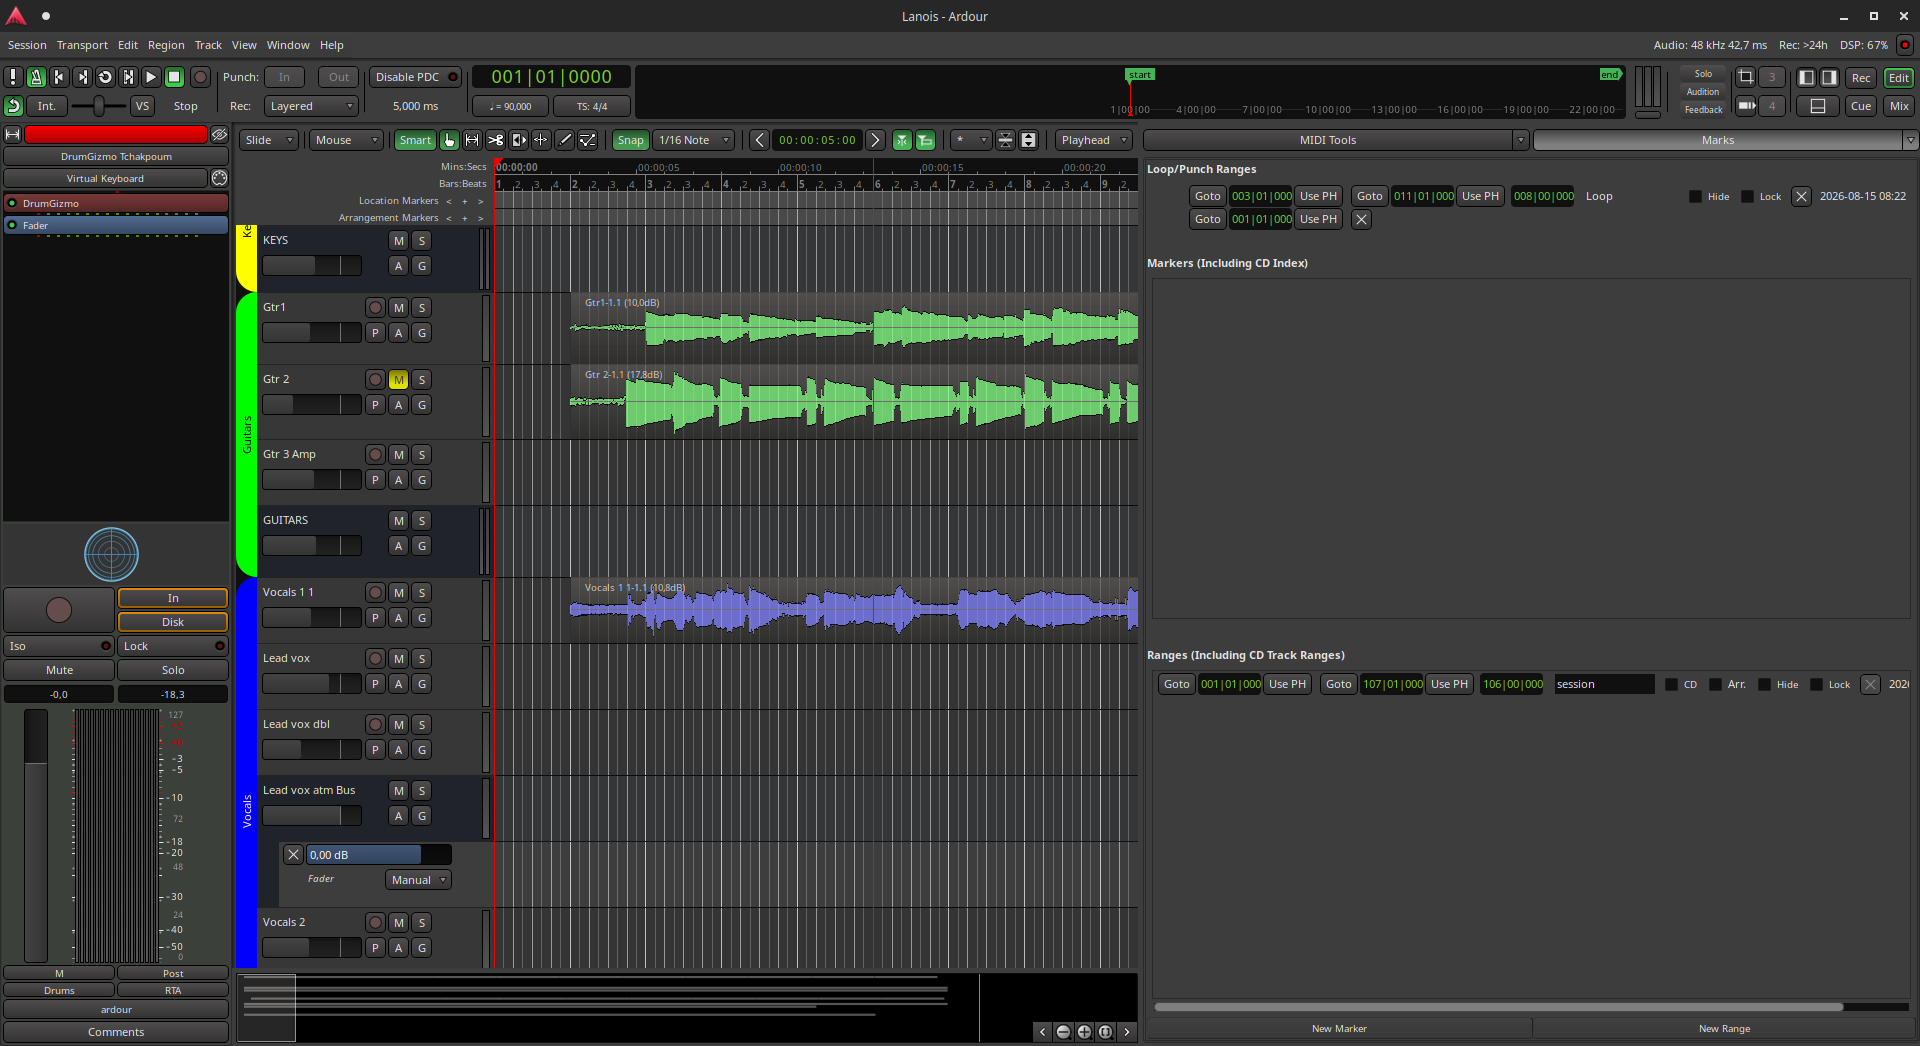Record-arm the Vocals 1 1 track
1920x1046 pixels.
tap(375, 593)
